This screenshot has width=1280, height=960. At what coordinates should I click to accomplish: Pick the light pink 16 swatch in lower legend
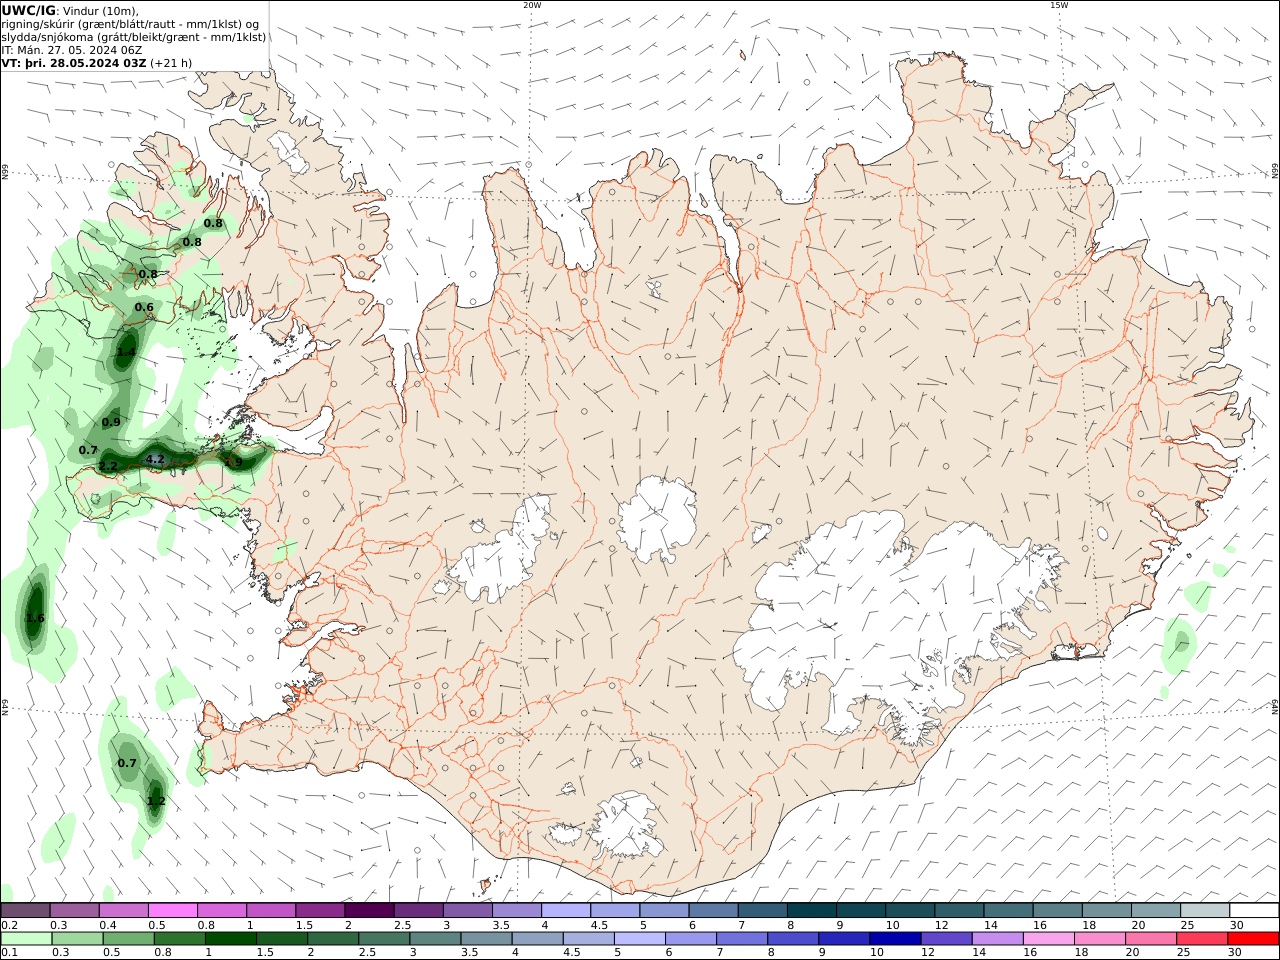coord(1048,939)
